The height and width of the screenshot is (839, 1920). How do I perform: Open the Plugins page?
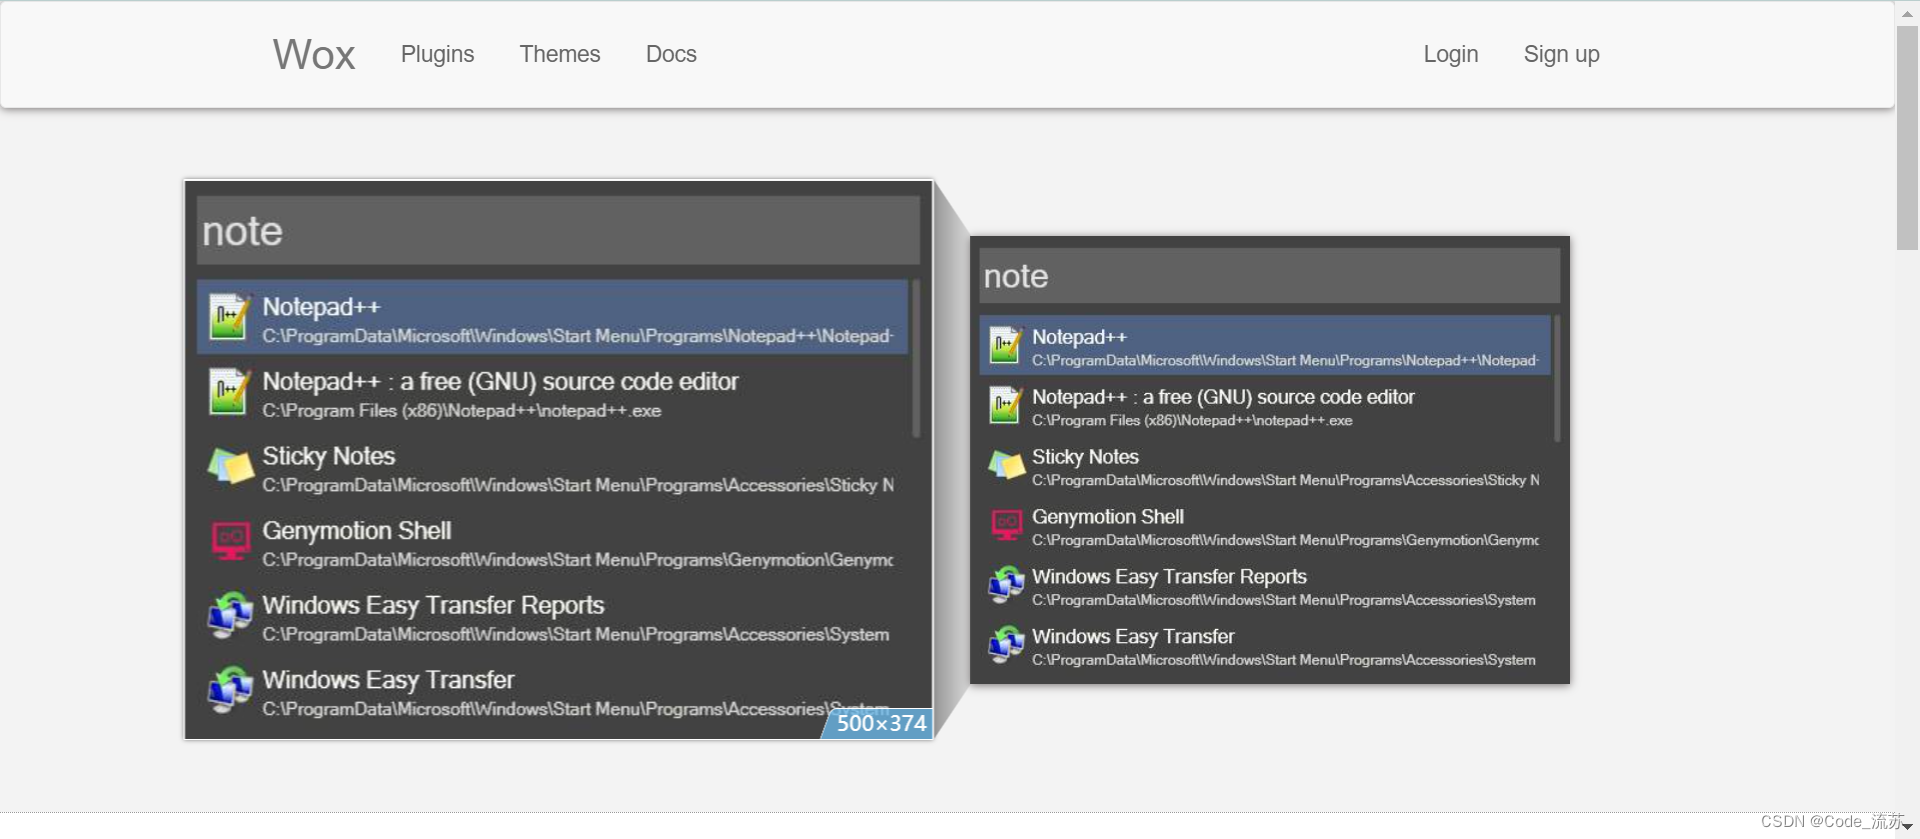pyautogui.click(x=437, y=54)
